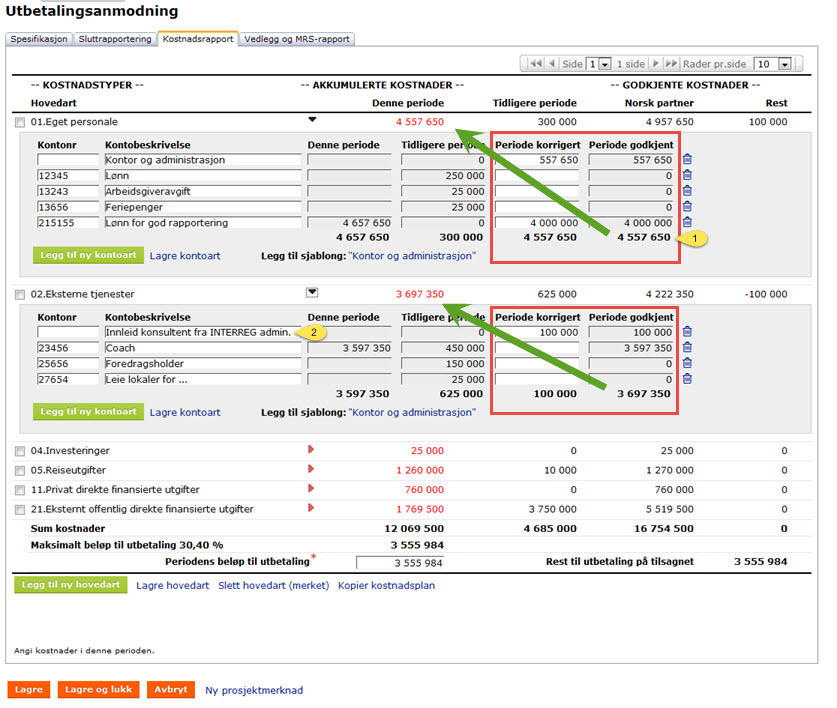Click Legg til ny kontoart under Eget personale
The height and width of the screenshot is (708, 837).
click(88, 255)
